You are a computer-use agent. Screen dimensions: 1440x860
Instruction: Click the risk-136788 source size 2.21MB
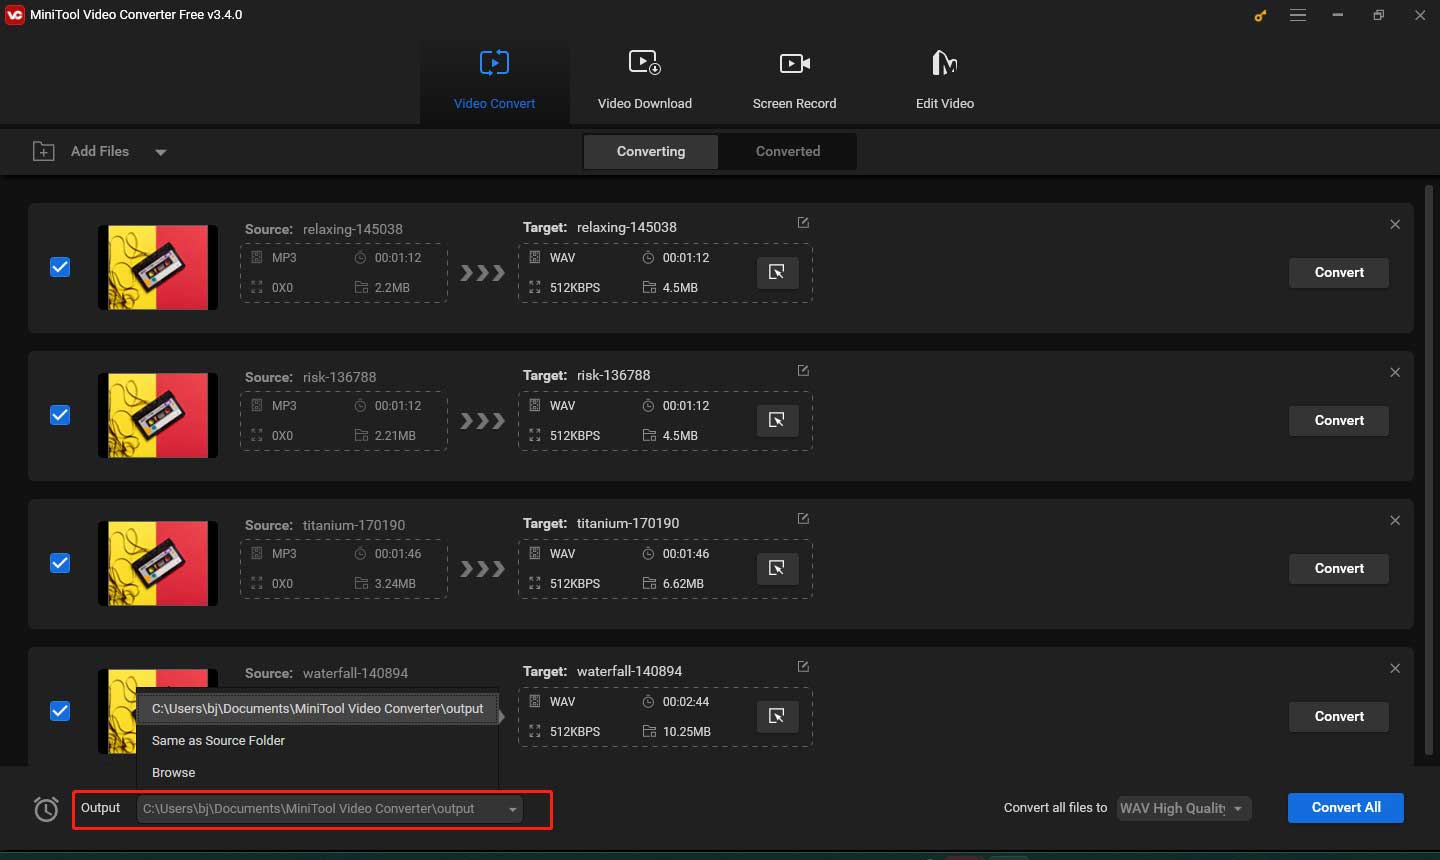point(395,435)
